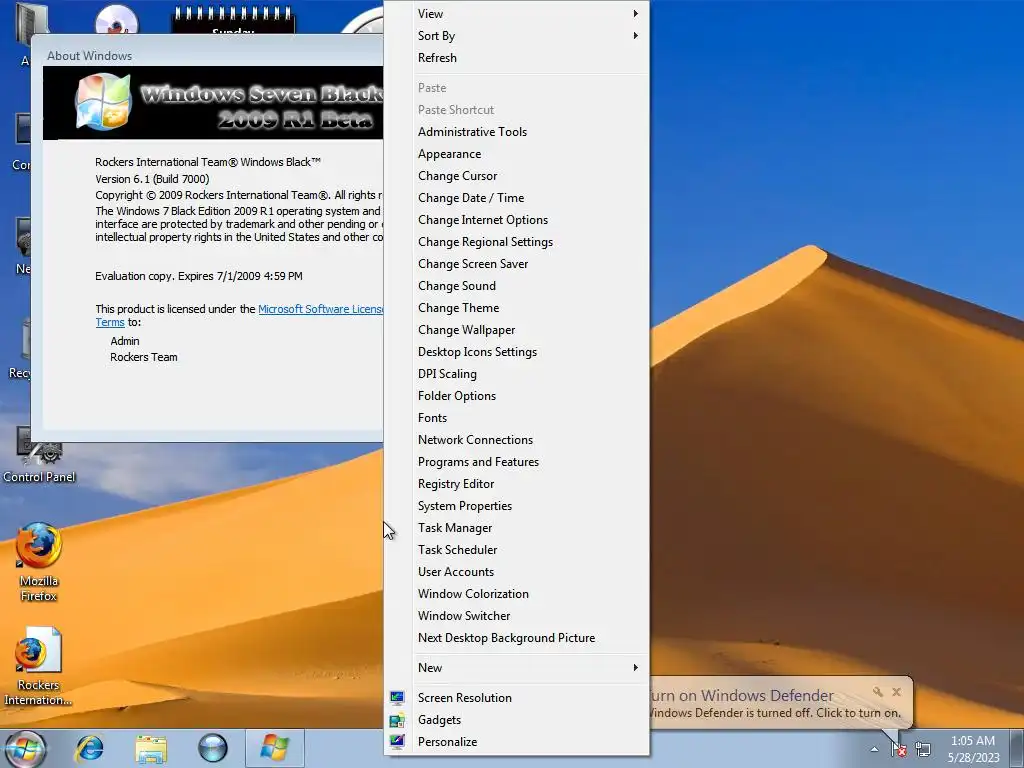Click the 'Rockers Team' licensee text
Viewport: 1024px width, 768px height.
pos(144,357)
